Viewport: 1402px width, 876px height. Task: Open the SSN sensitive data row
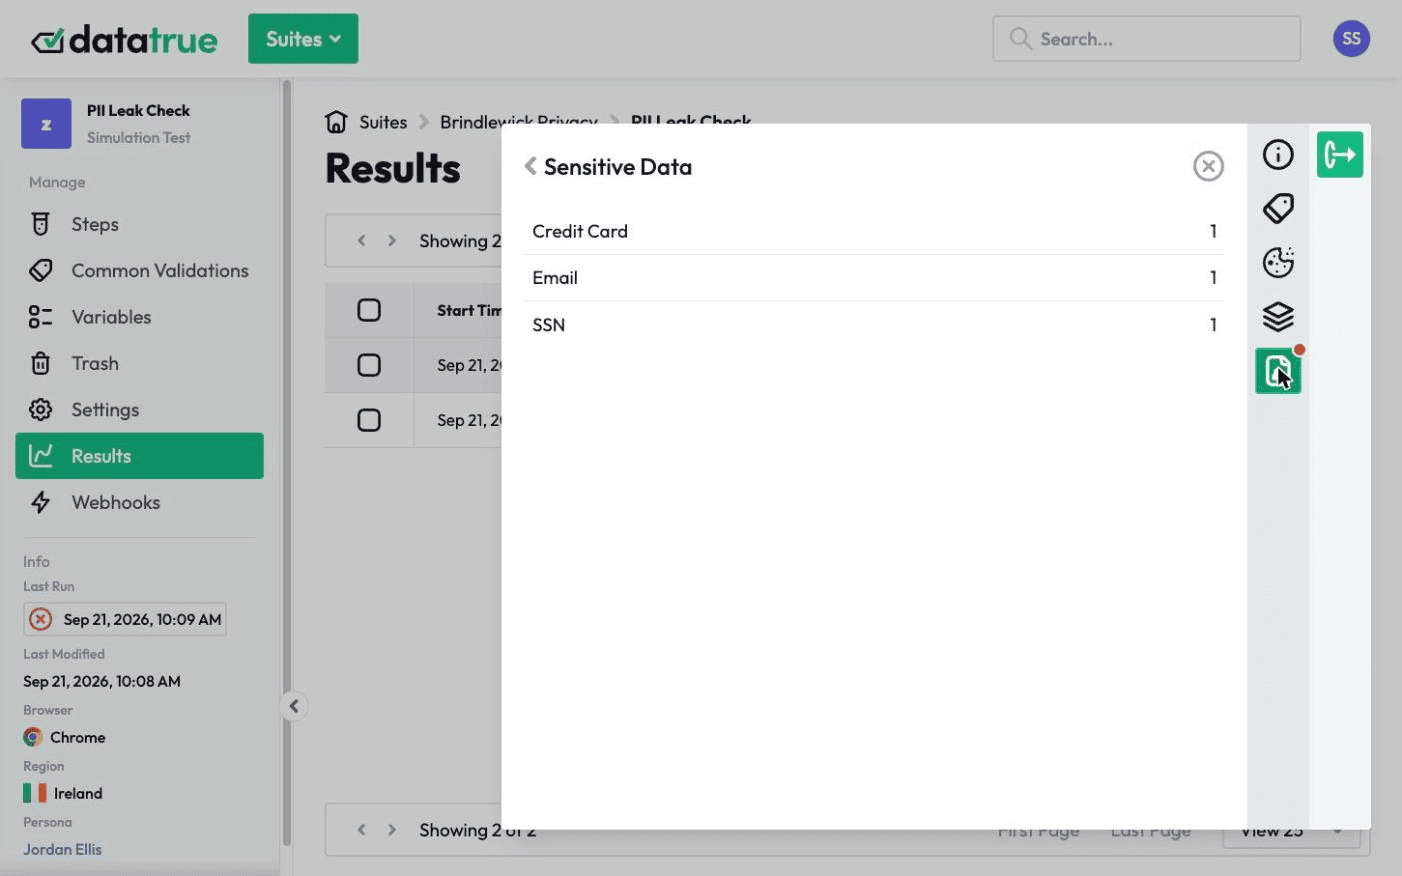click(x=873, y=325)
